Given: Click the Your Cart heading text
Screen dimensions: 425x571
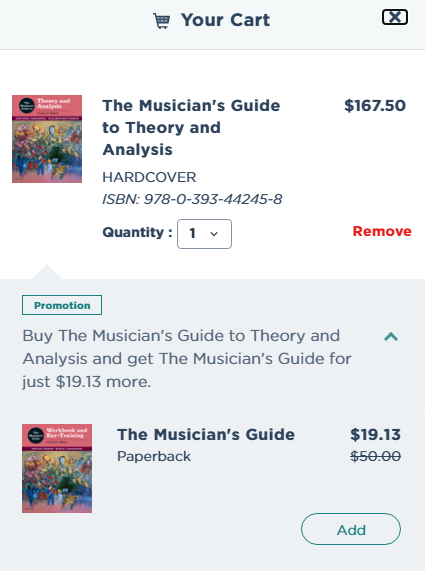Looking at the screenshot, I should (225, 20).
